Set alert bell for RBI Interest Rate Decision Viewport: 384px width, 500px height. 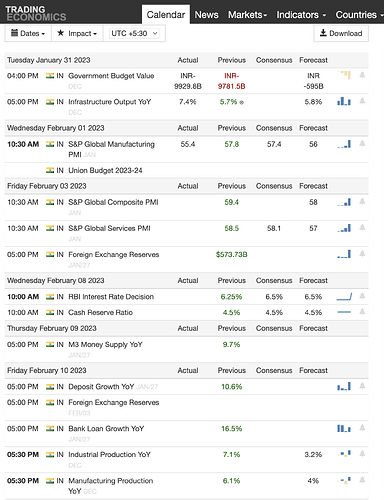pyautogui.click(x=362, y=296)
